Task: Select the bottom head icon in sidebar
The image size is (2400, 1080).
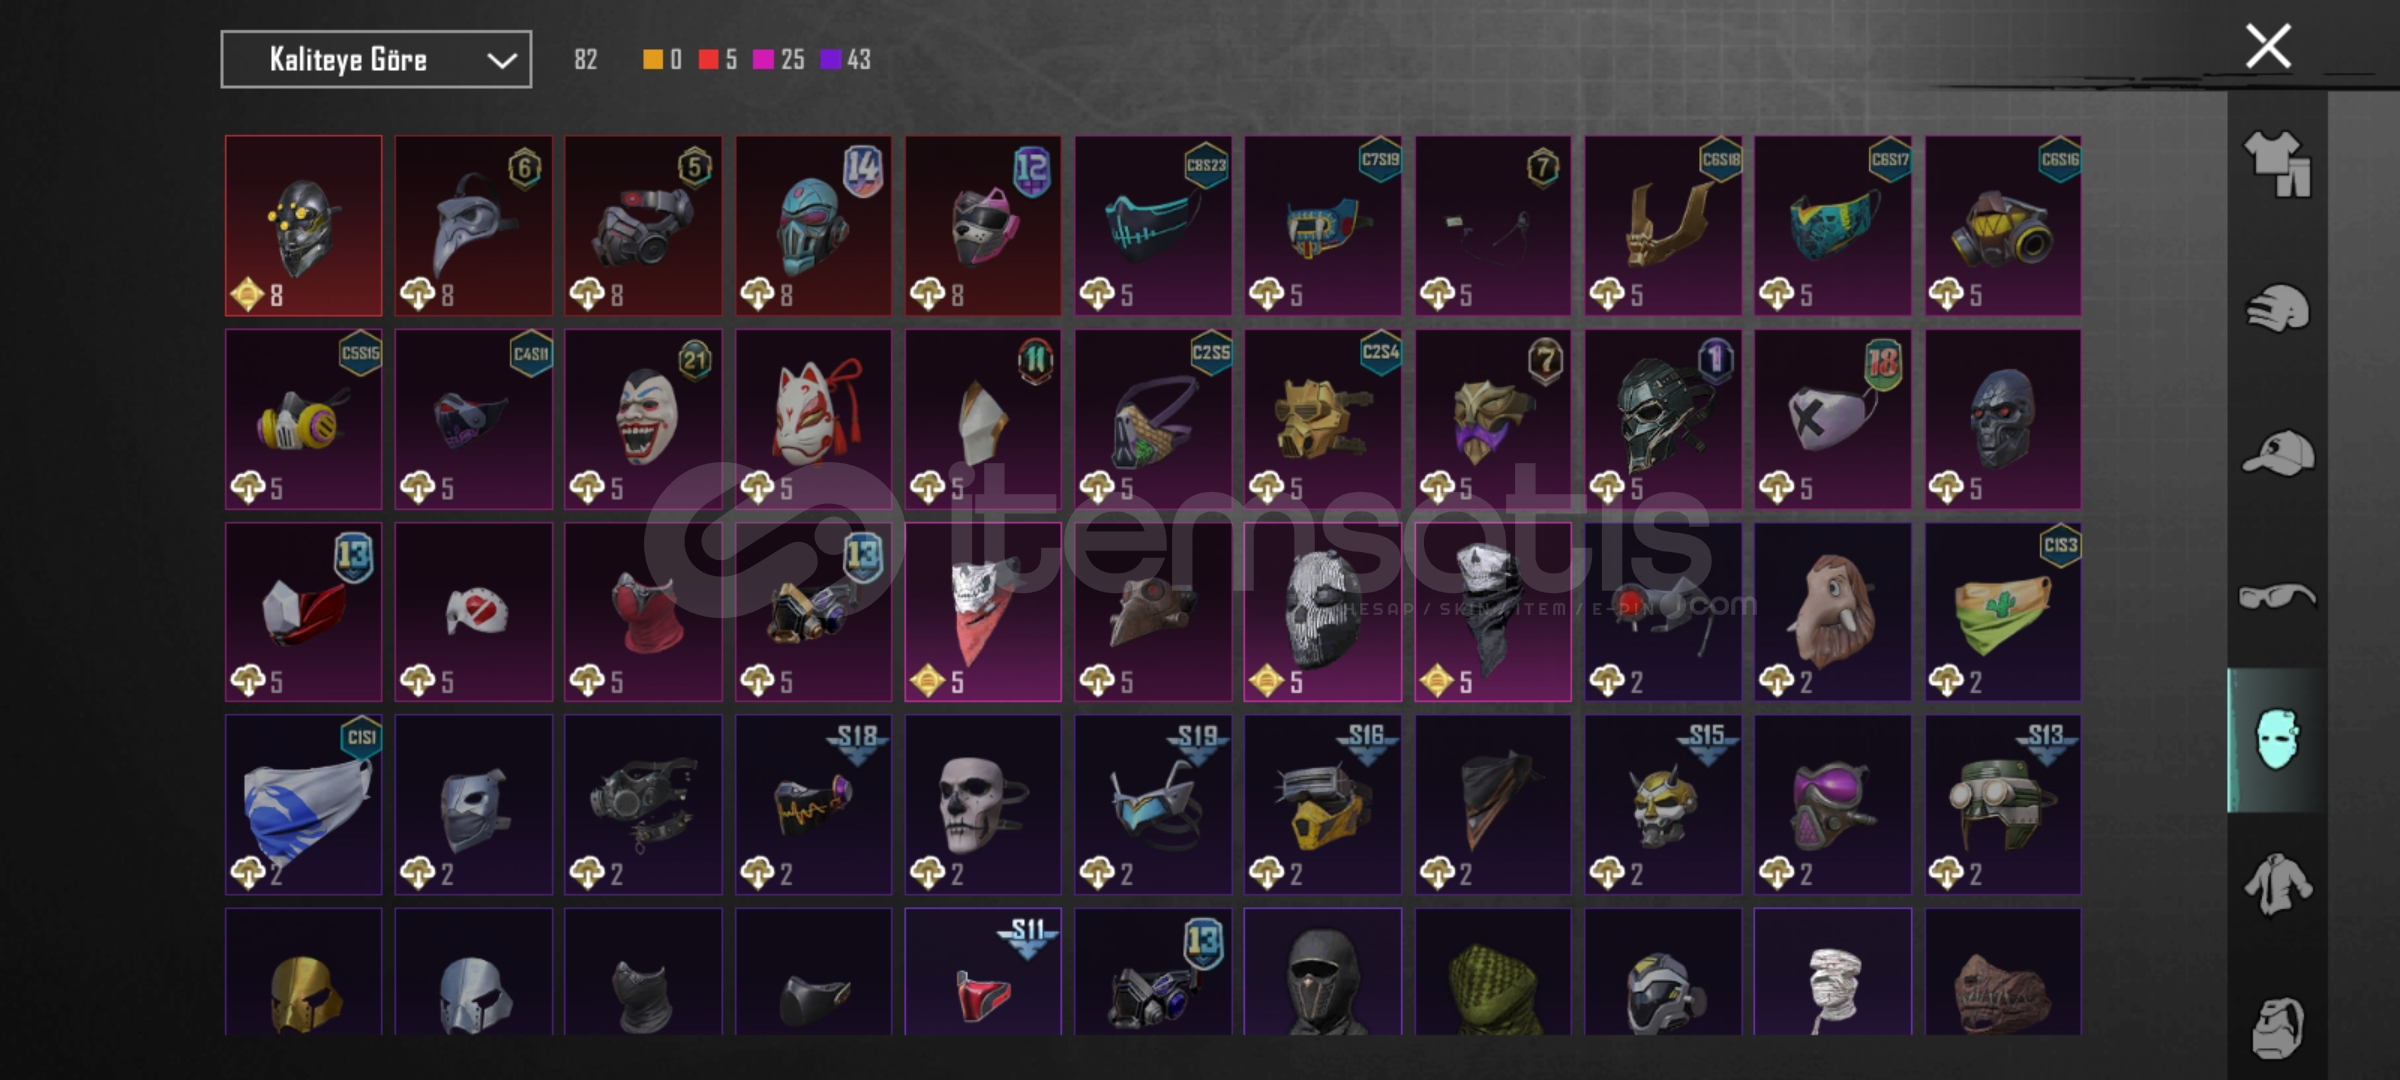Action: [2277, 1027]
